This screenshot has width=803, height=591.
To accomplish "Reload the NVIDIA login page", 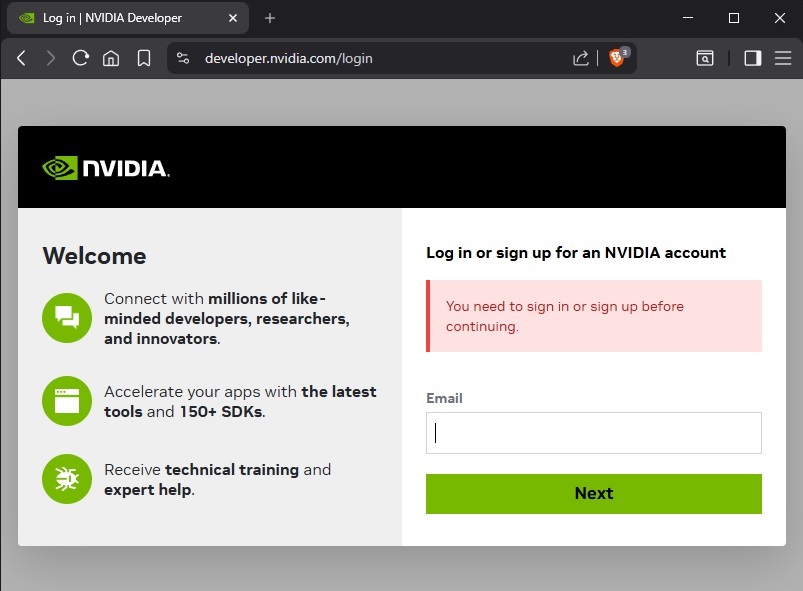I will (80, 58).
